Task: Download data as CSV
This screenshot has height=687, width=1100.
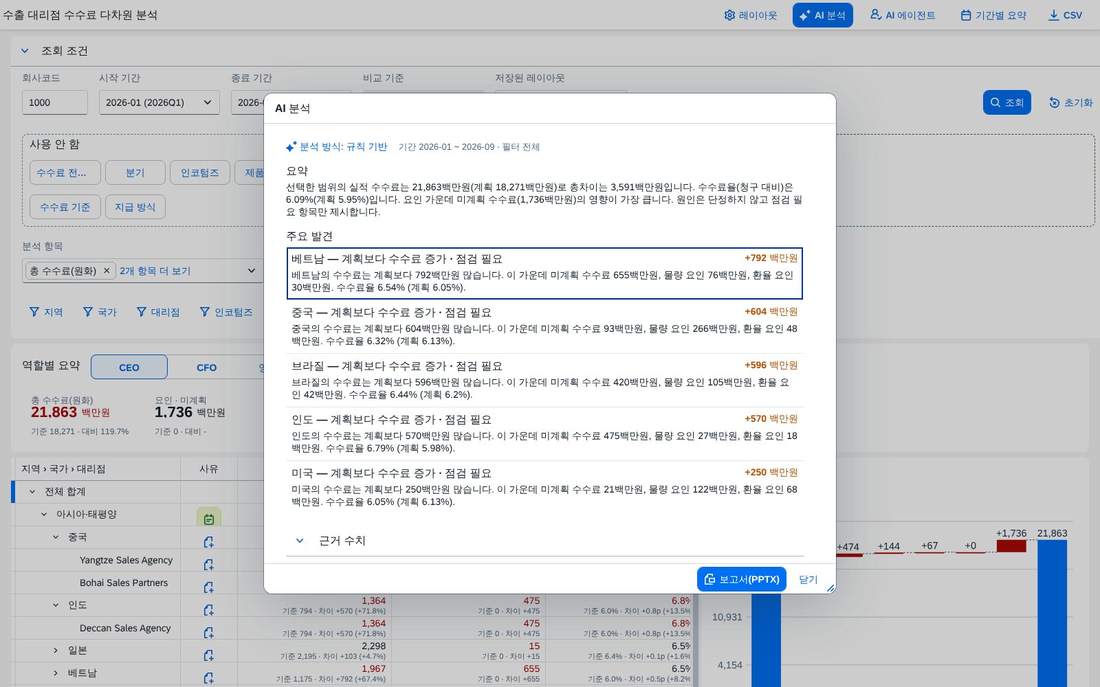Action: [x=1065, y=15]
